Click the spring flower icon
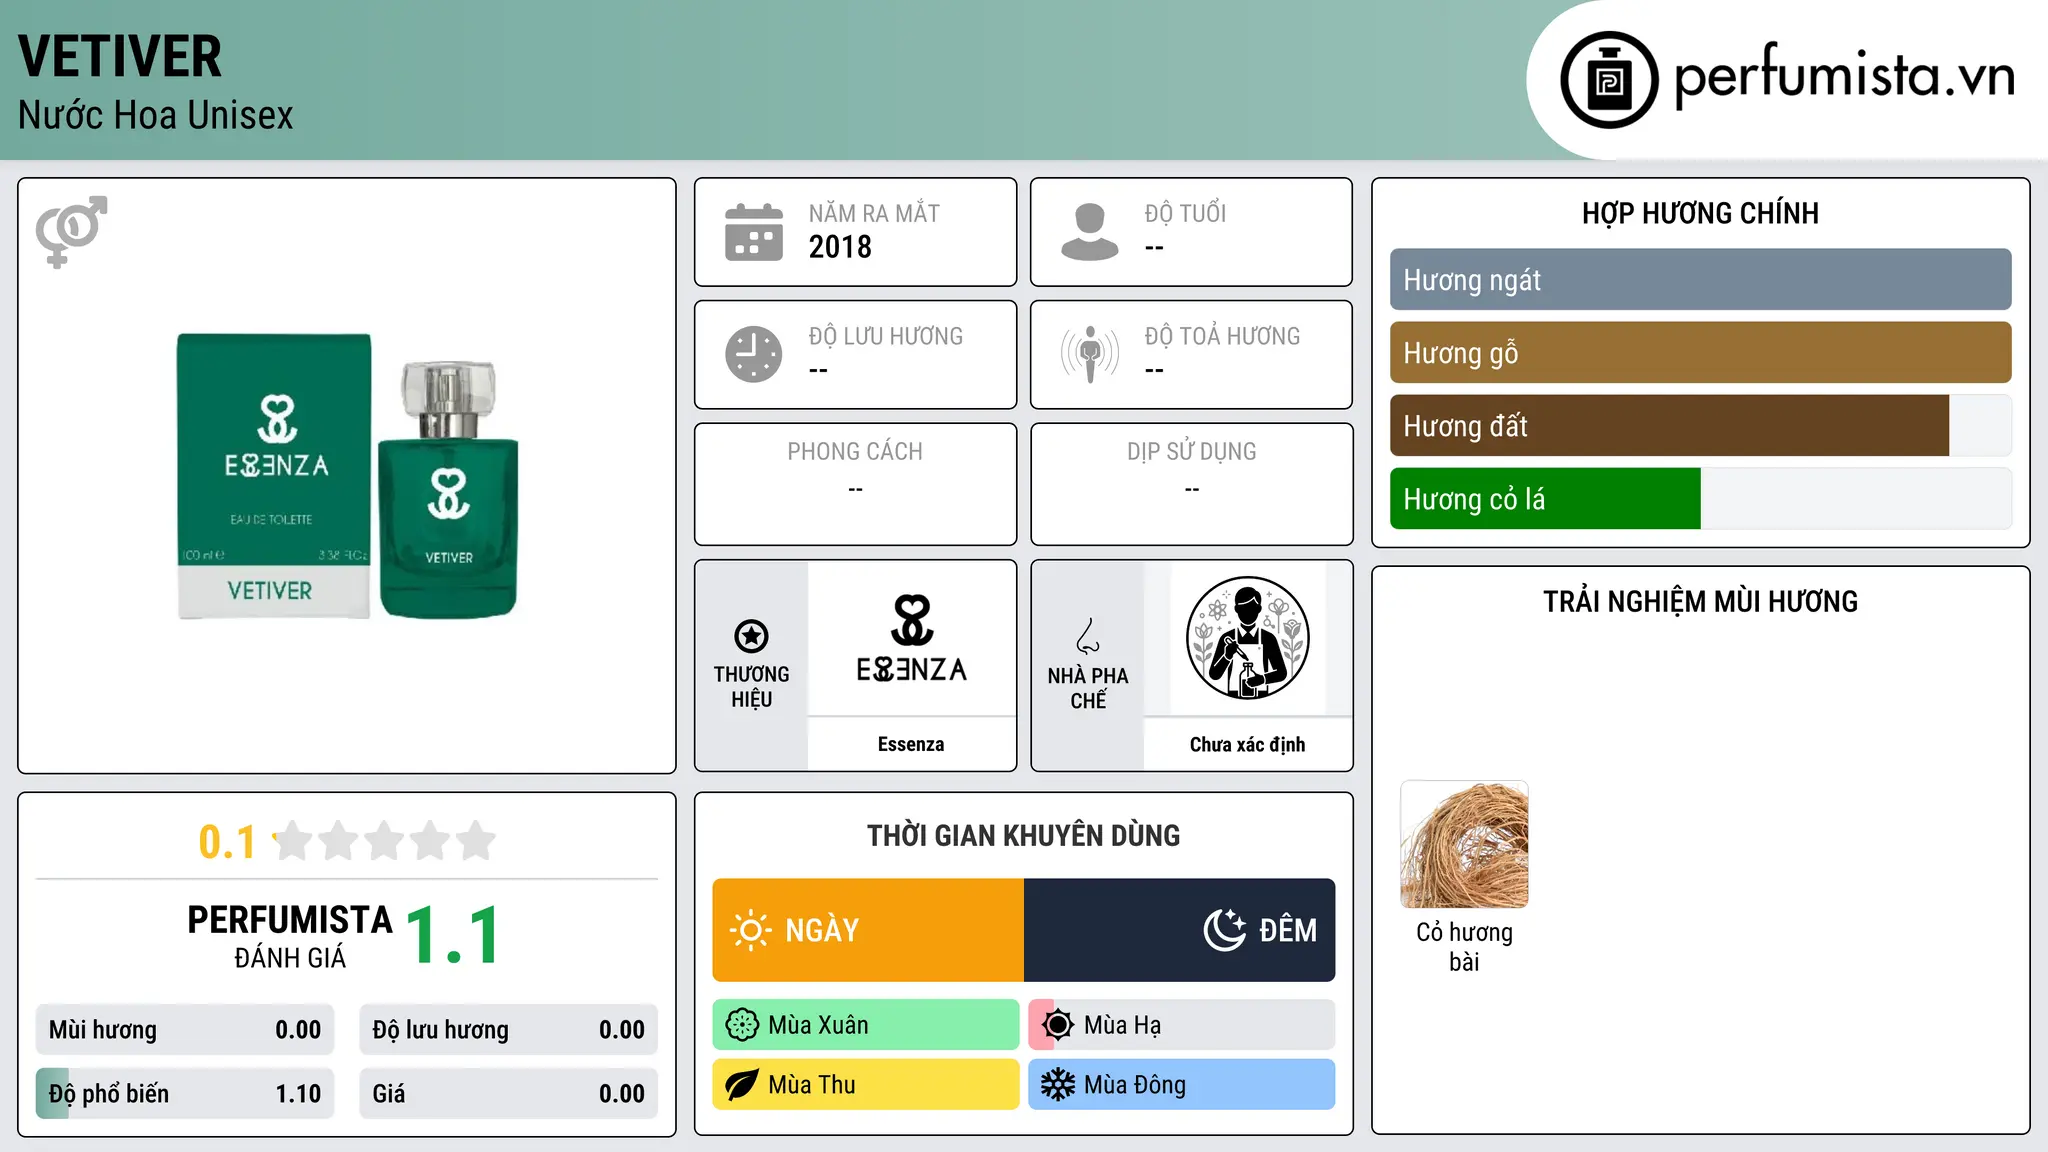 (x=742, y=1025)
